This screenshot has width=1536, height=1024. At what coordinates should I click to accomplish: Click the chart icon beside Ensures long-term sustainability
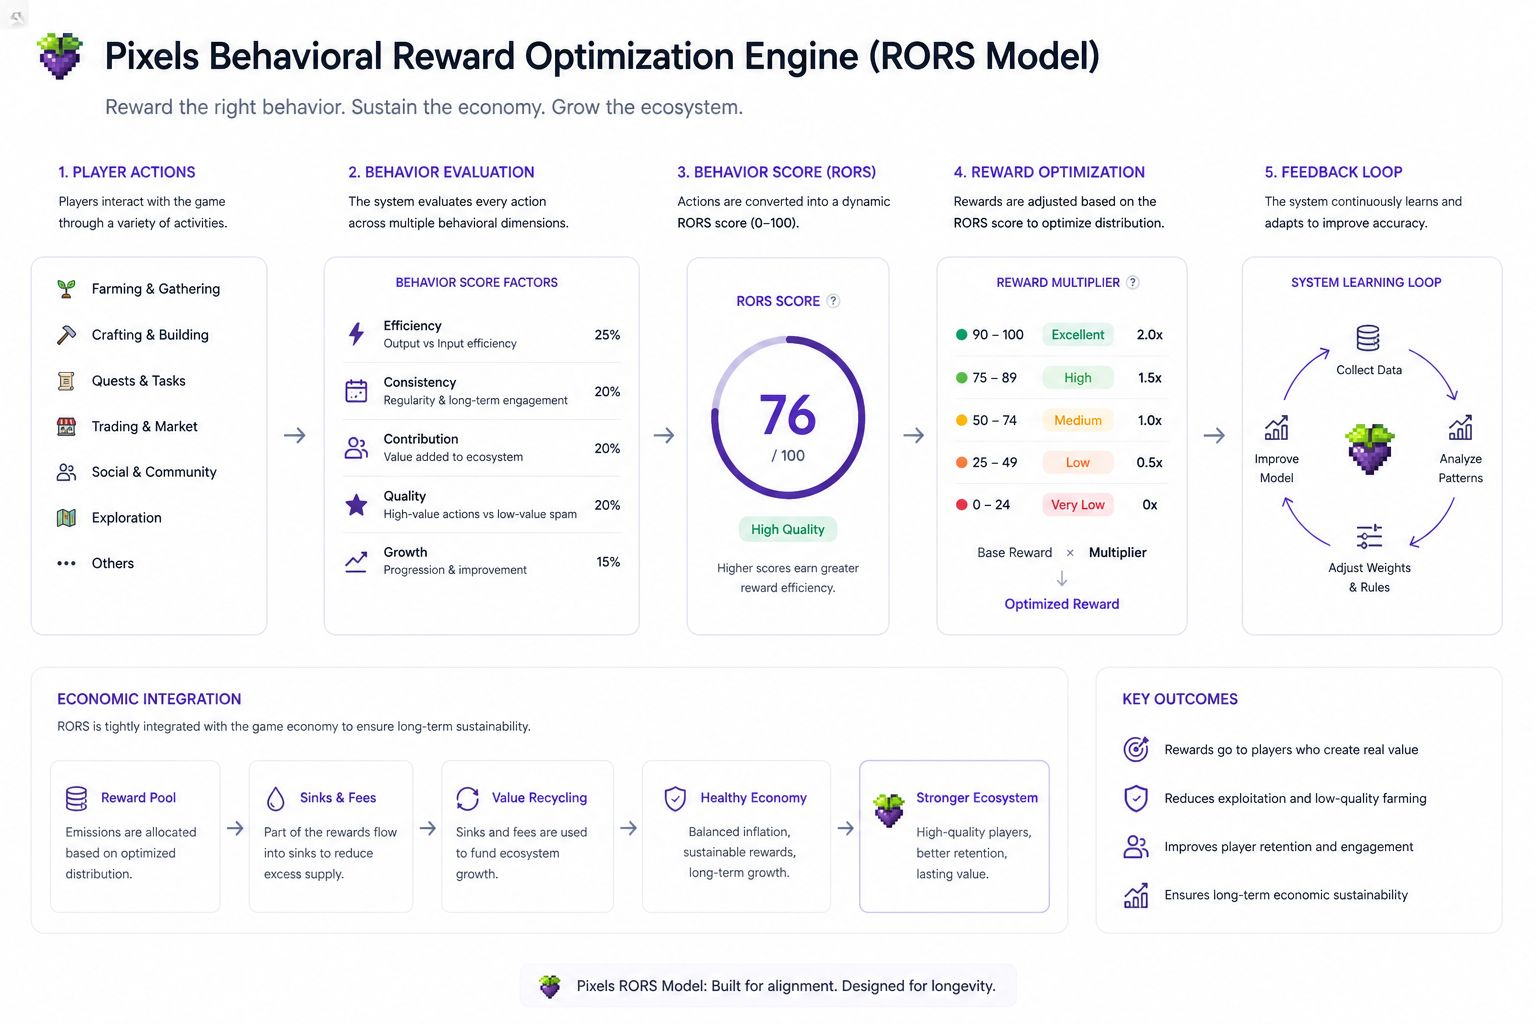pos(1136,895)
